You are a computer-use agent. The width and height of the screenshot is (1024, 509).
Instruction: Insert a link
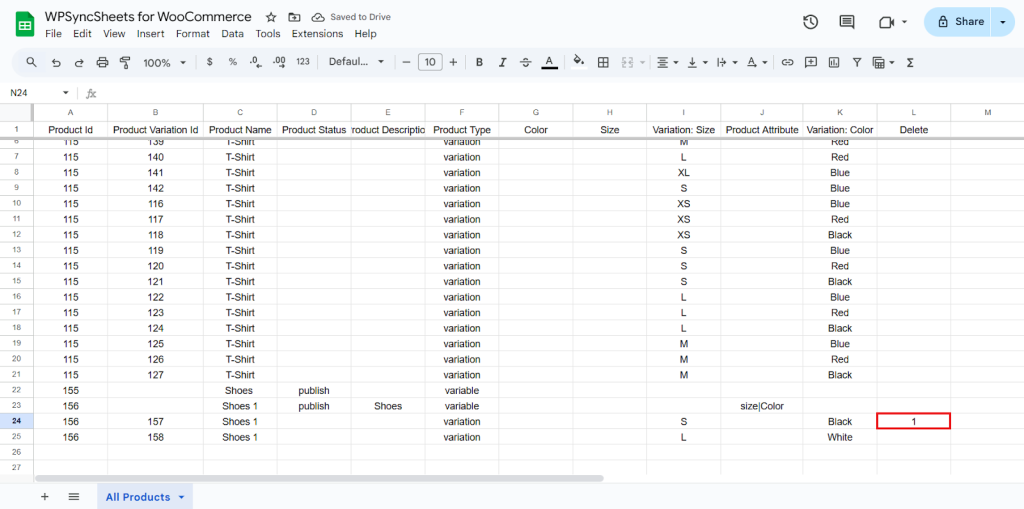click(x=788, y=62)
